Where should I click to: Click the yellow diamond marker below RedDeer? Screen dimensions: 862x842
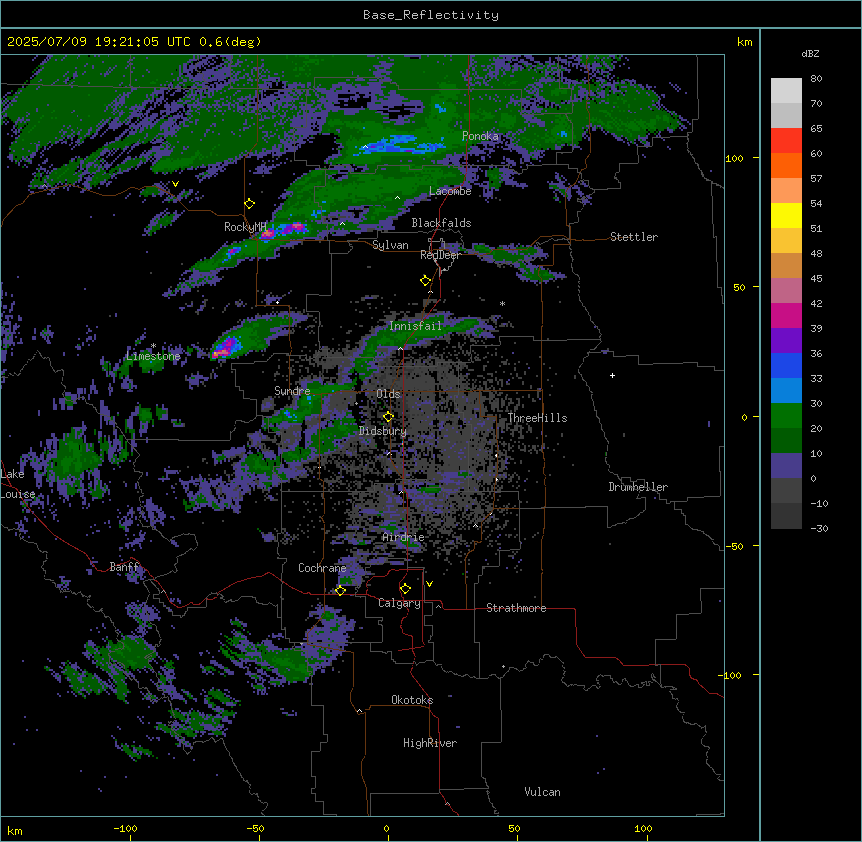pos(426,281)
